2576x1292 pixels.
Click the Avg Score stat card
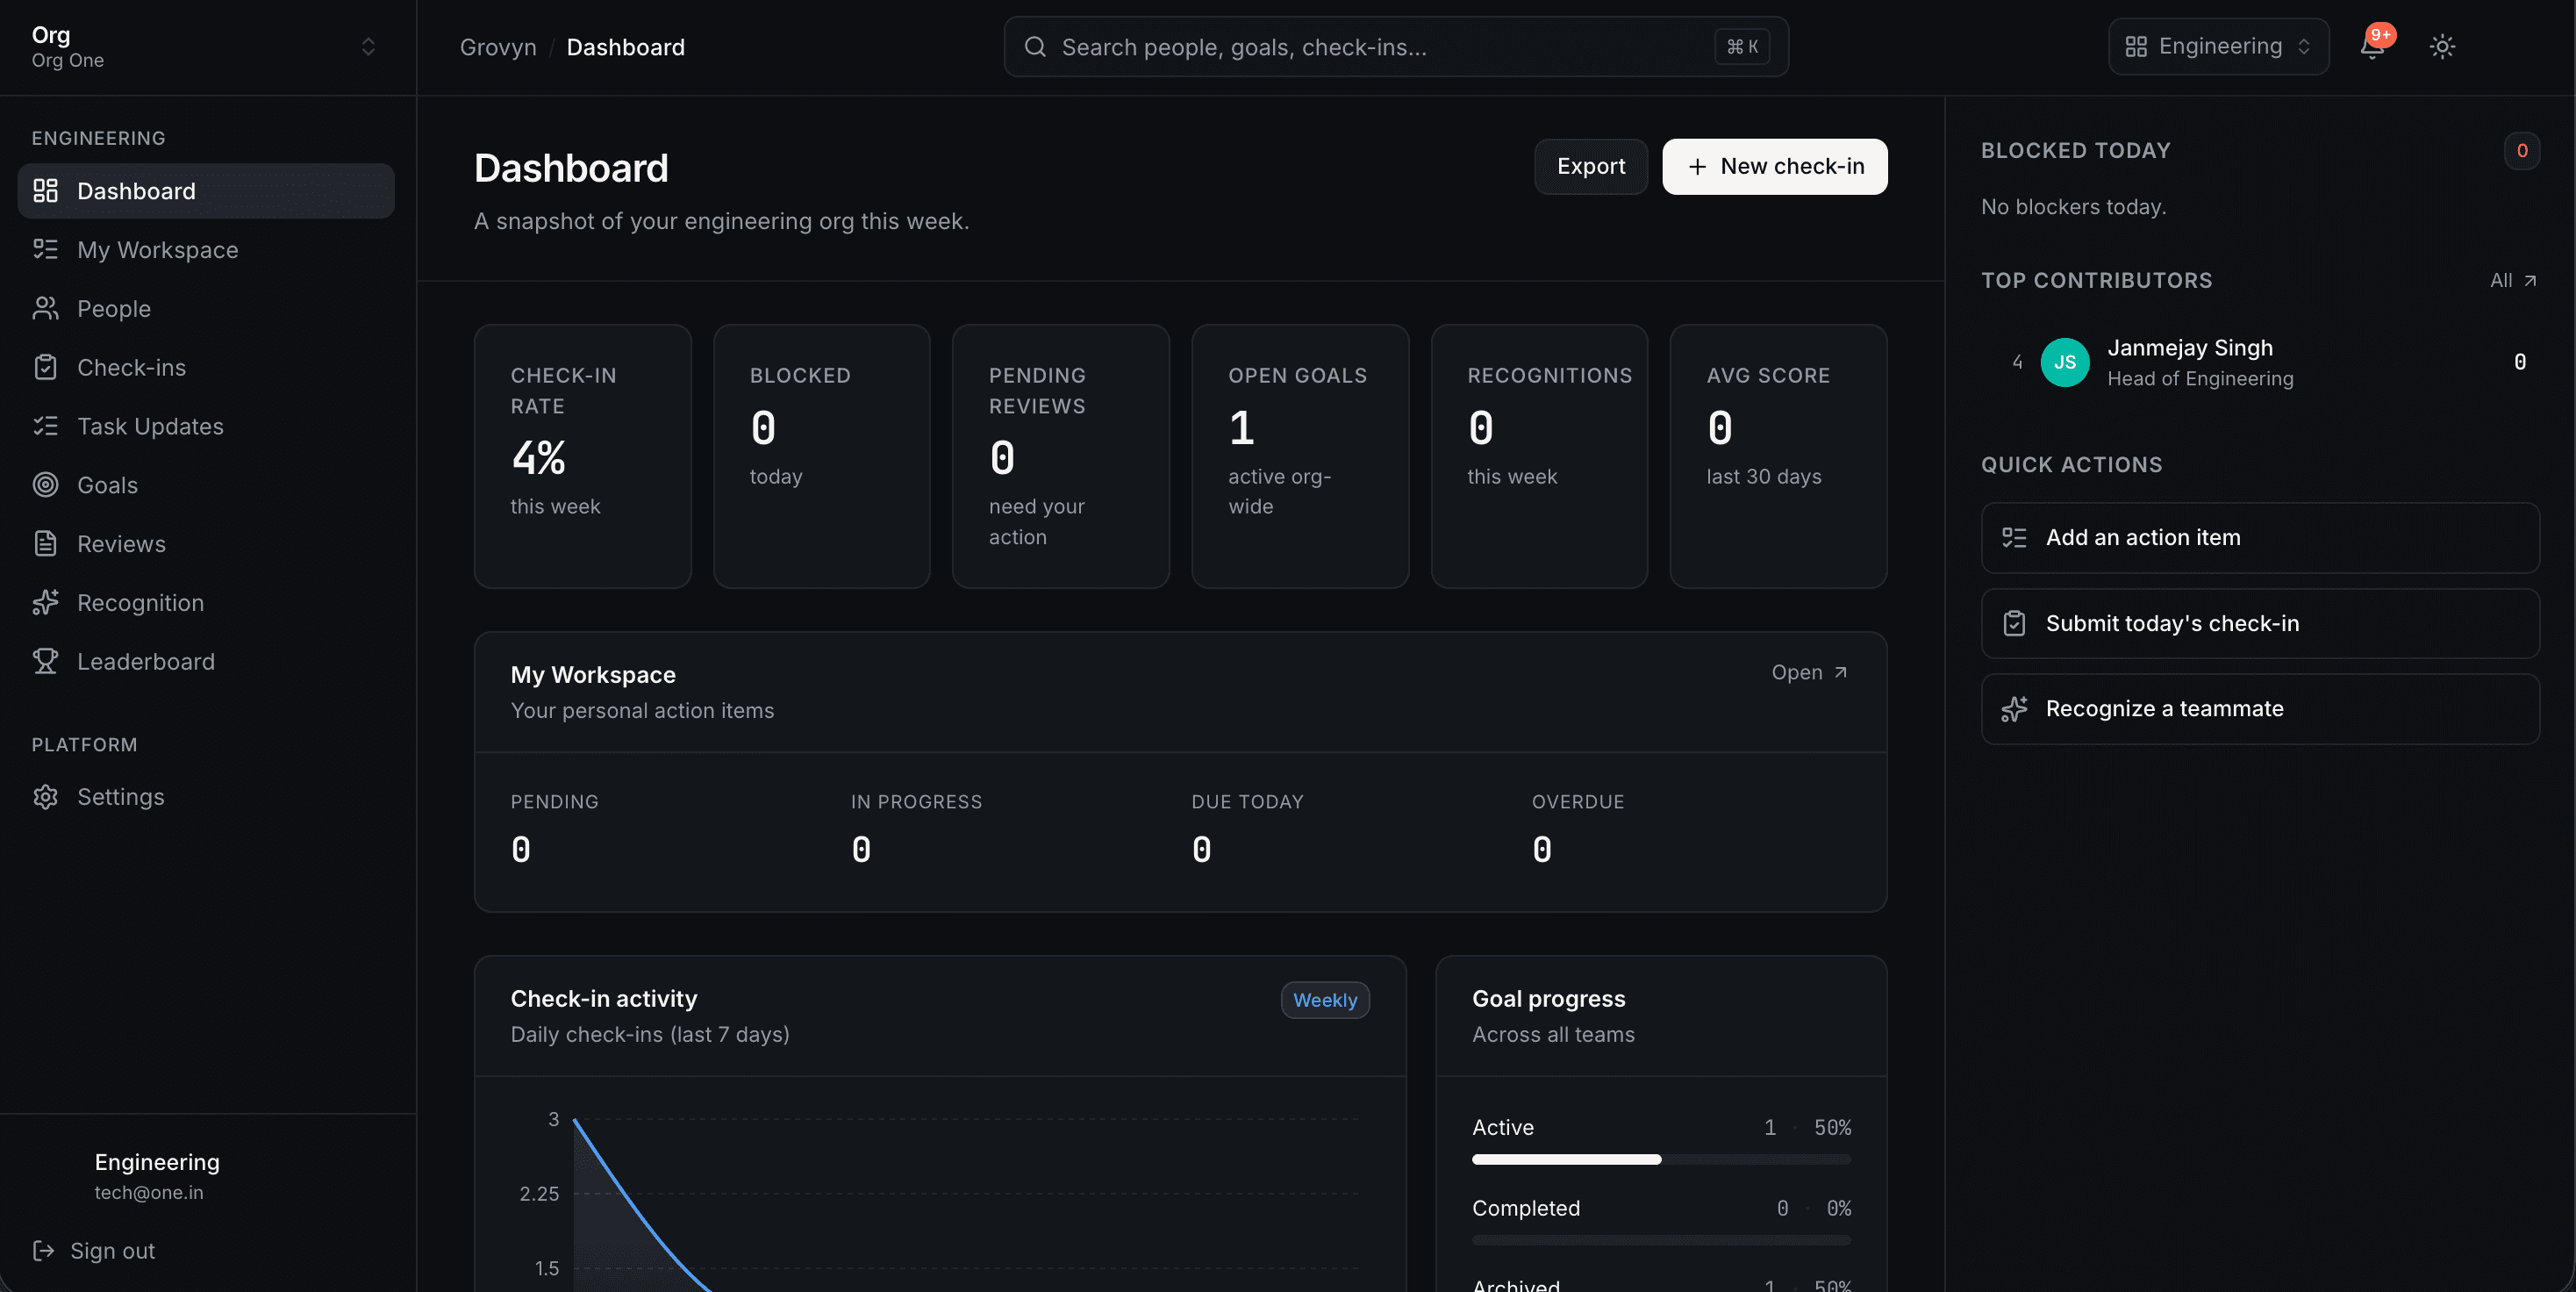tap(1778, 456)
